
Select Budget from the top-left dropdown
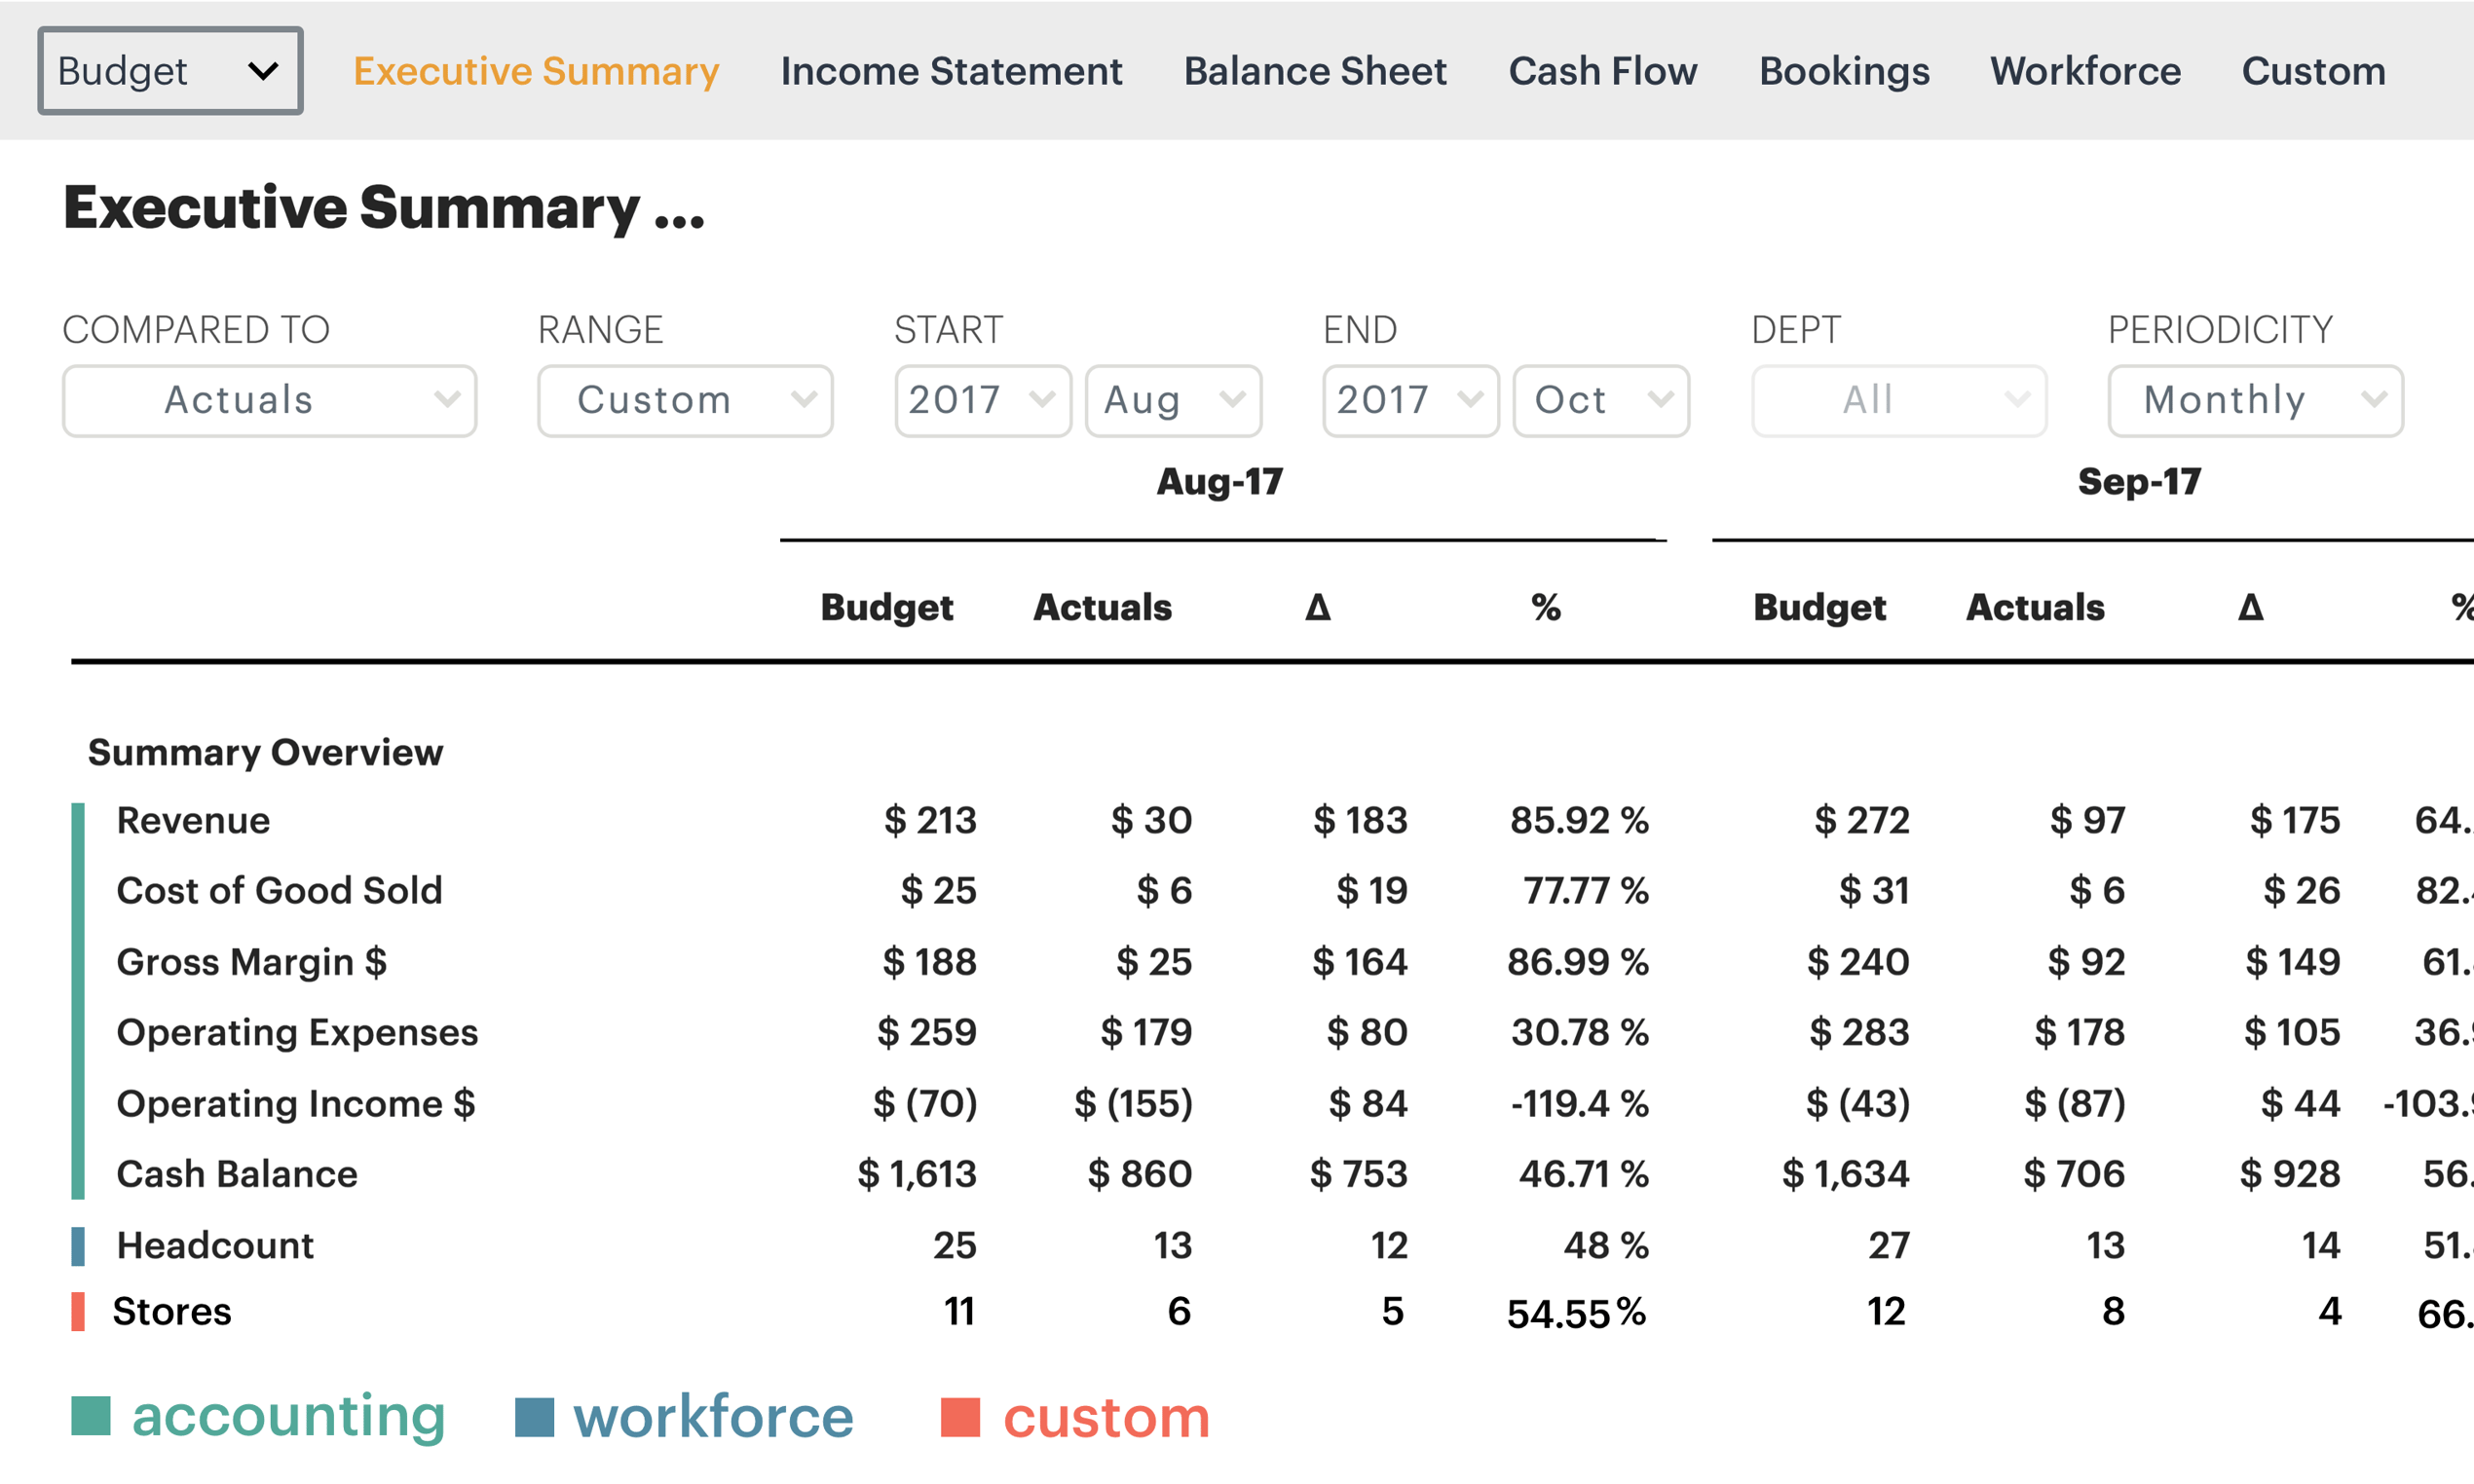point(168,69)
